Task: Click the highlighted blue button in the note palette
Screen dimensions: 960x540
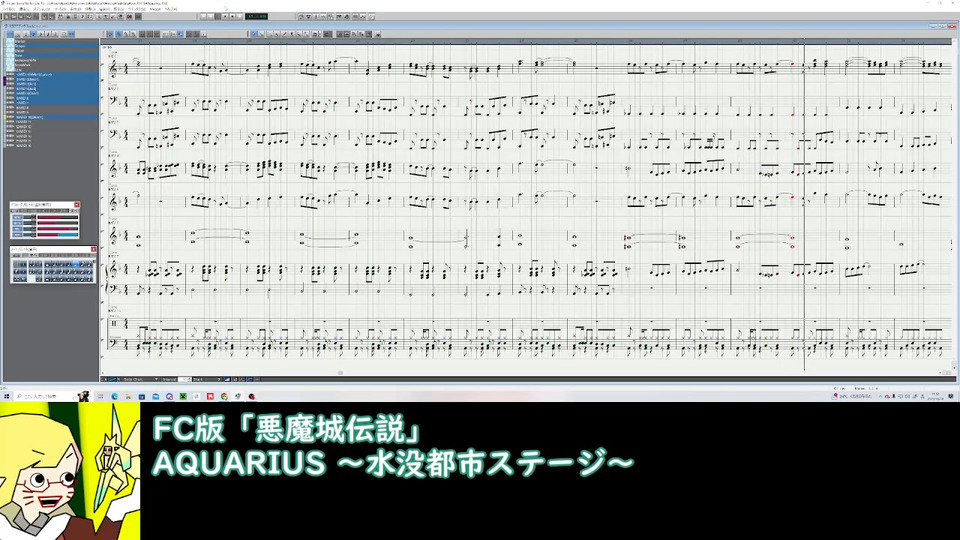Action: 76,264
